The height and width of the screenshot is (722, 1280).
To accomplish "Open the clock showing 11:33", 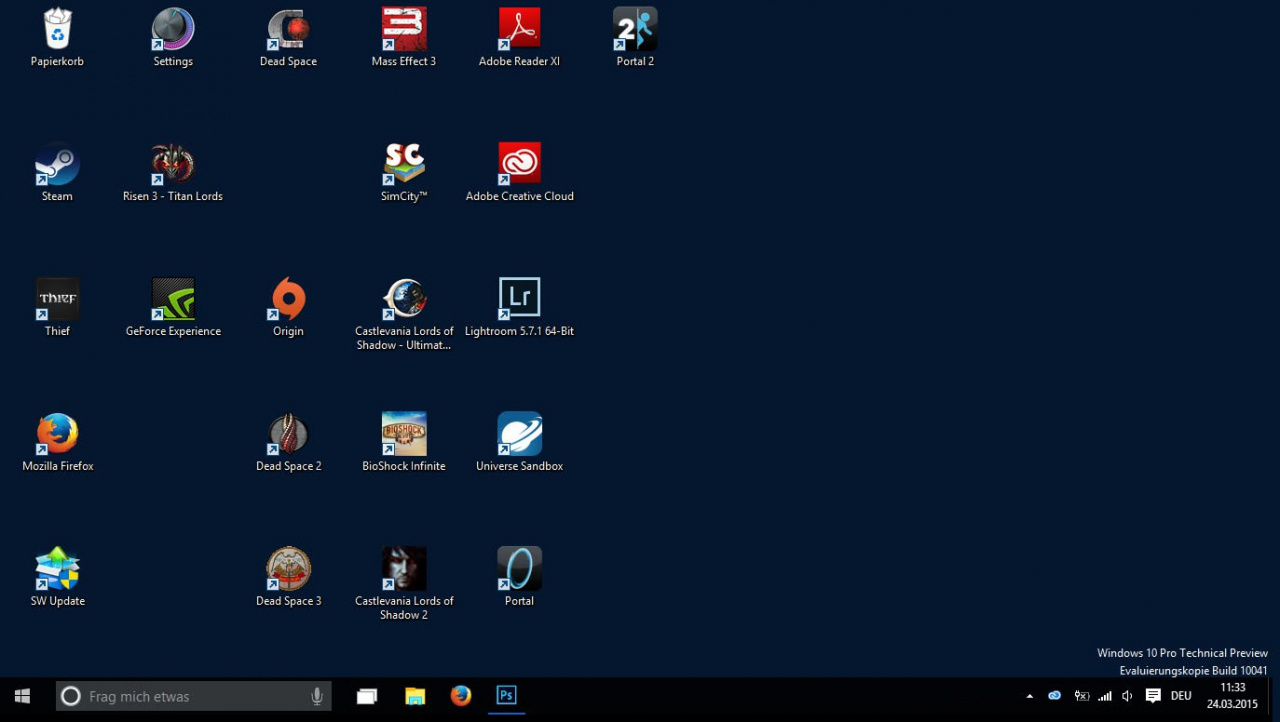I will 1232,696.
